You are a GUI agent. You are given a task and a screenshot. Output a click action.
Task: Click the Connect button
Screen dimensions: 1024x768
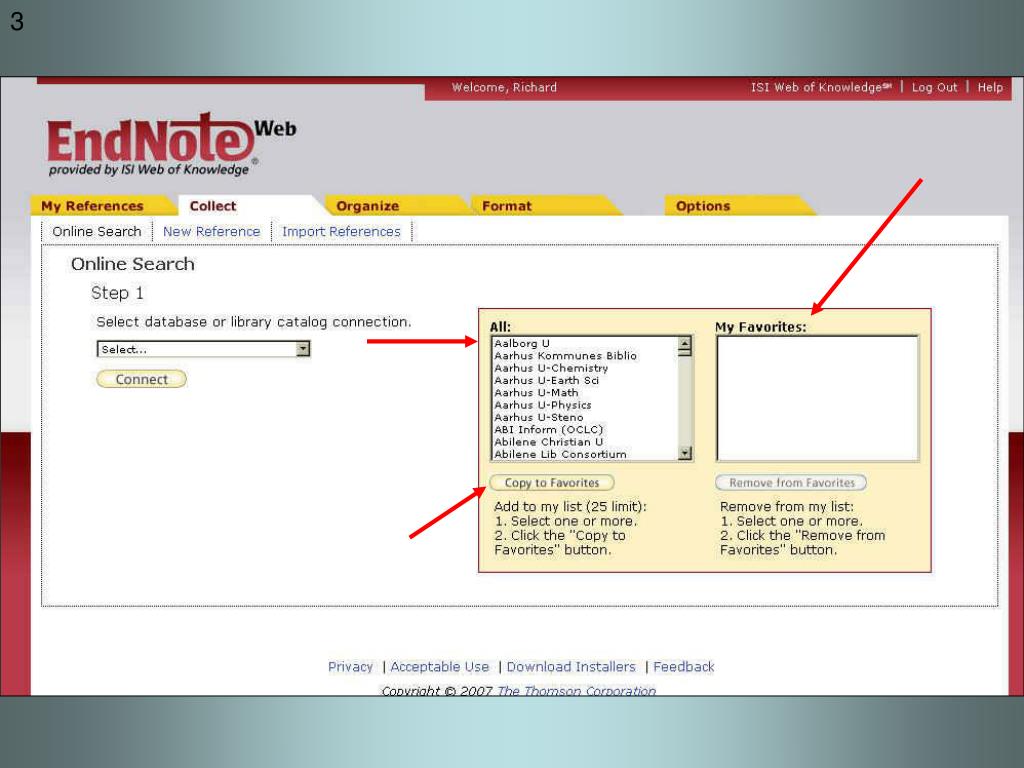click(142, 379)
